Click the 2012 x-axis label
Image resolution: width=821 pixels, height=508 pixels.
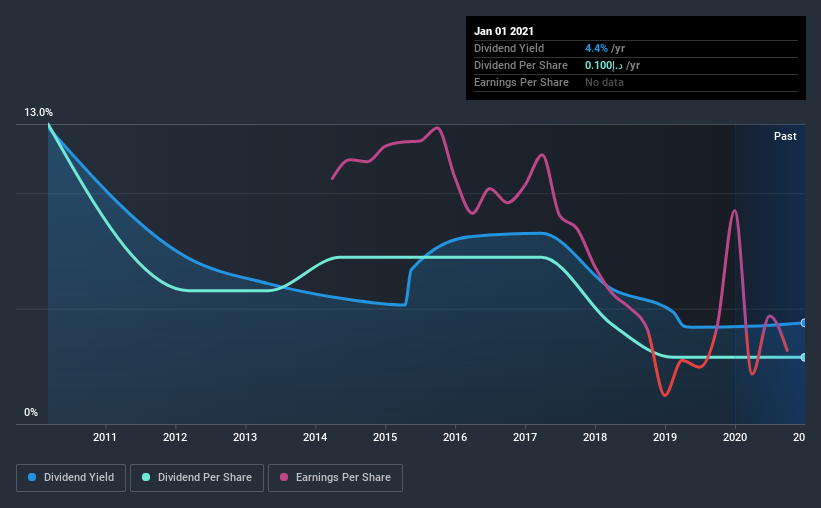pyautogui.click(x=175, y=437)
